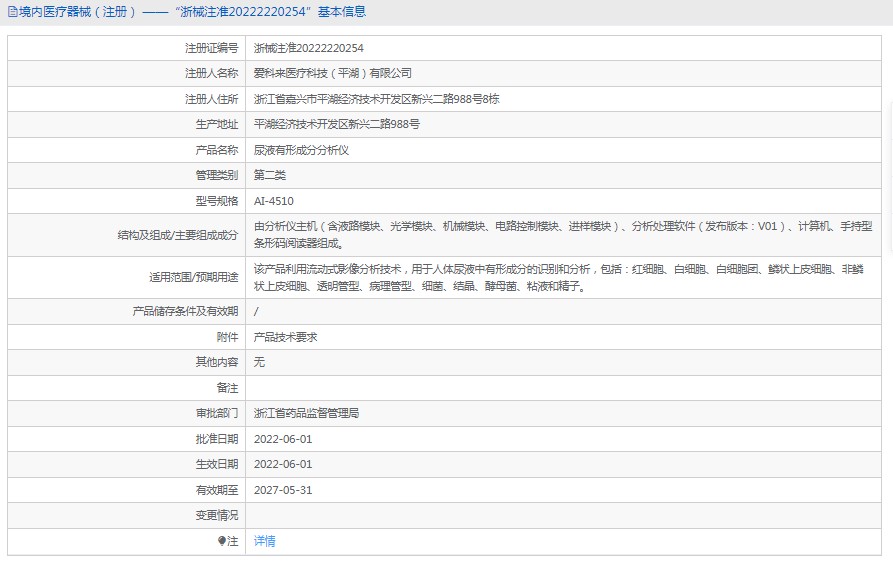The width and height of the screenshot is (893, 563).
Task: Click the 注册证编号 row label
Action: point(211,48)
